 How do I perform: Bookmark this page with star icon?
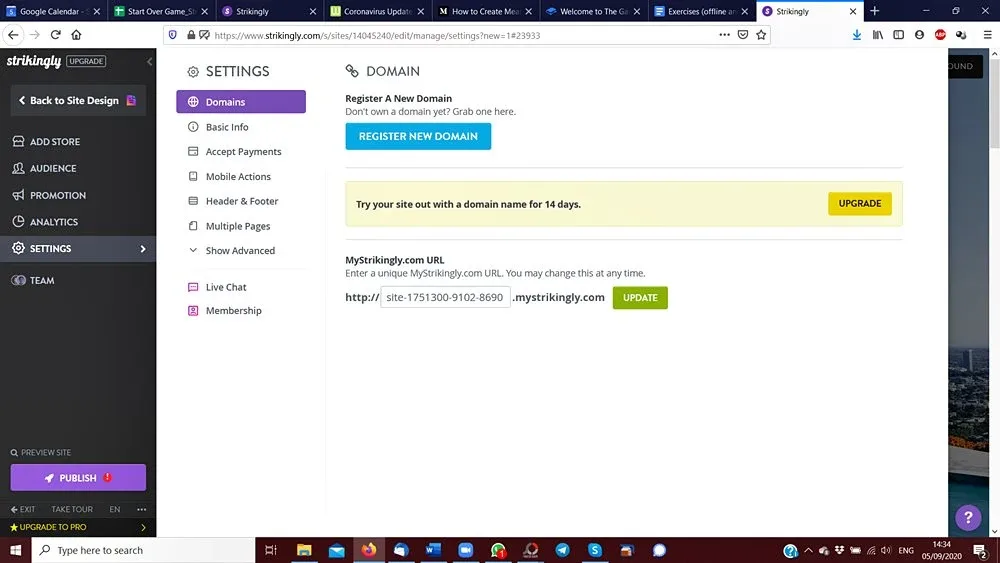761,35
